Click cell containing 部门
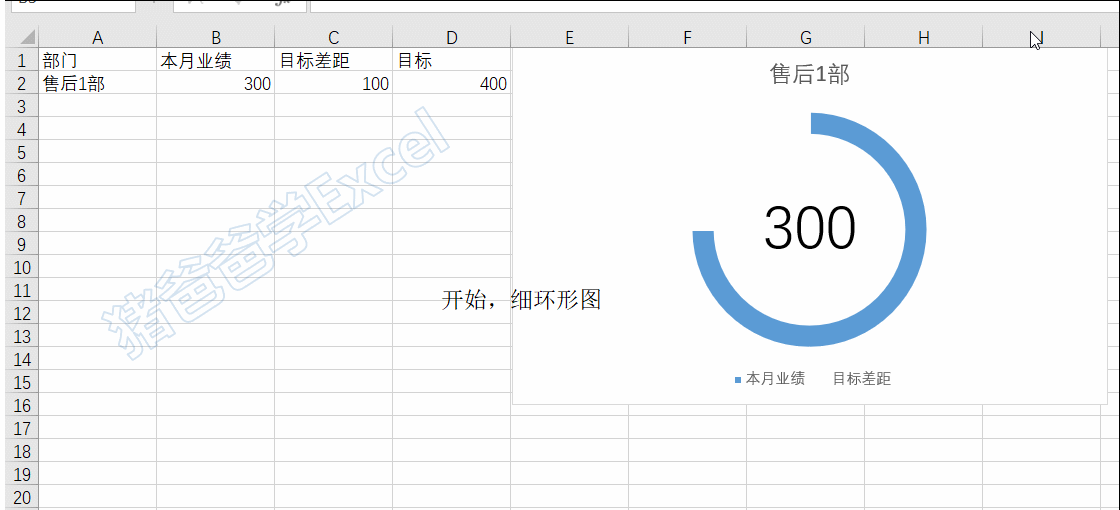1120x510 pixels. 97,60
